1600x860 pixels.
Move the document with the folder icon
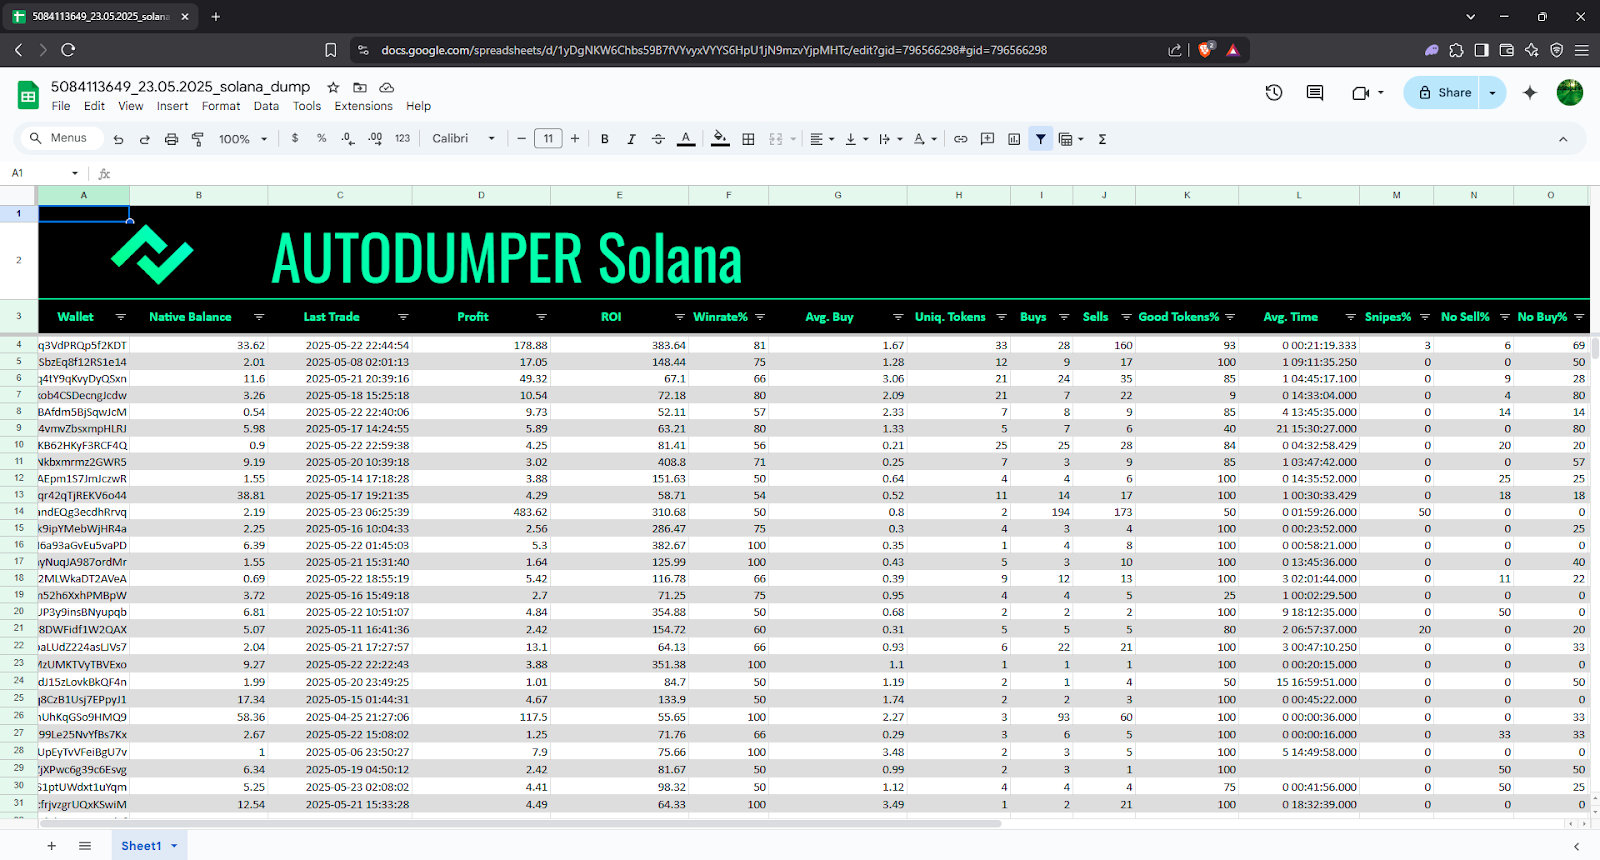click(x=360, y=87)
